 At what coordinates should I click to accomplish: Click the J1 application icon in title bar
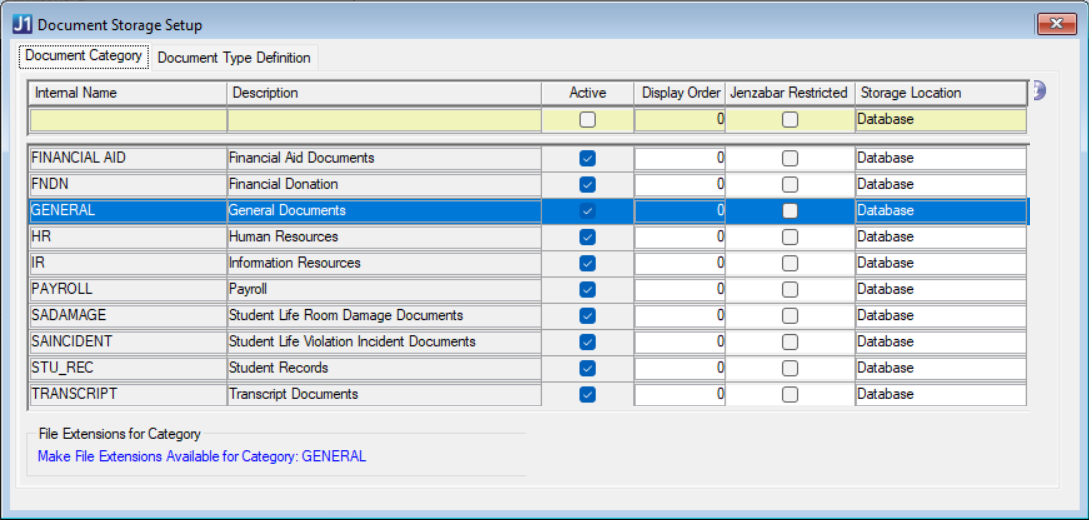[x=22, y=24]
